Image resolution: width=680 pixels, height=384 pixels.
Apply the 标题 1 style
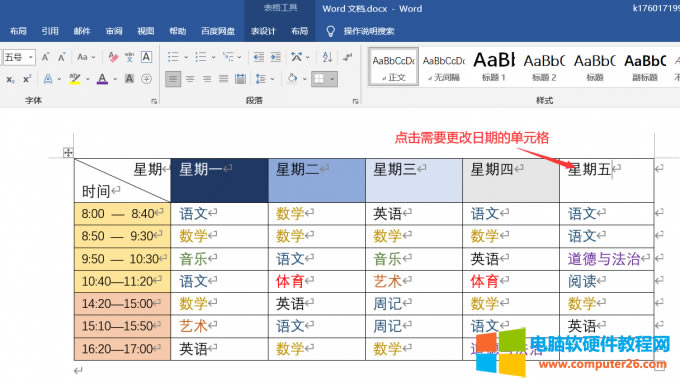[494, 66]
